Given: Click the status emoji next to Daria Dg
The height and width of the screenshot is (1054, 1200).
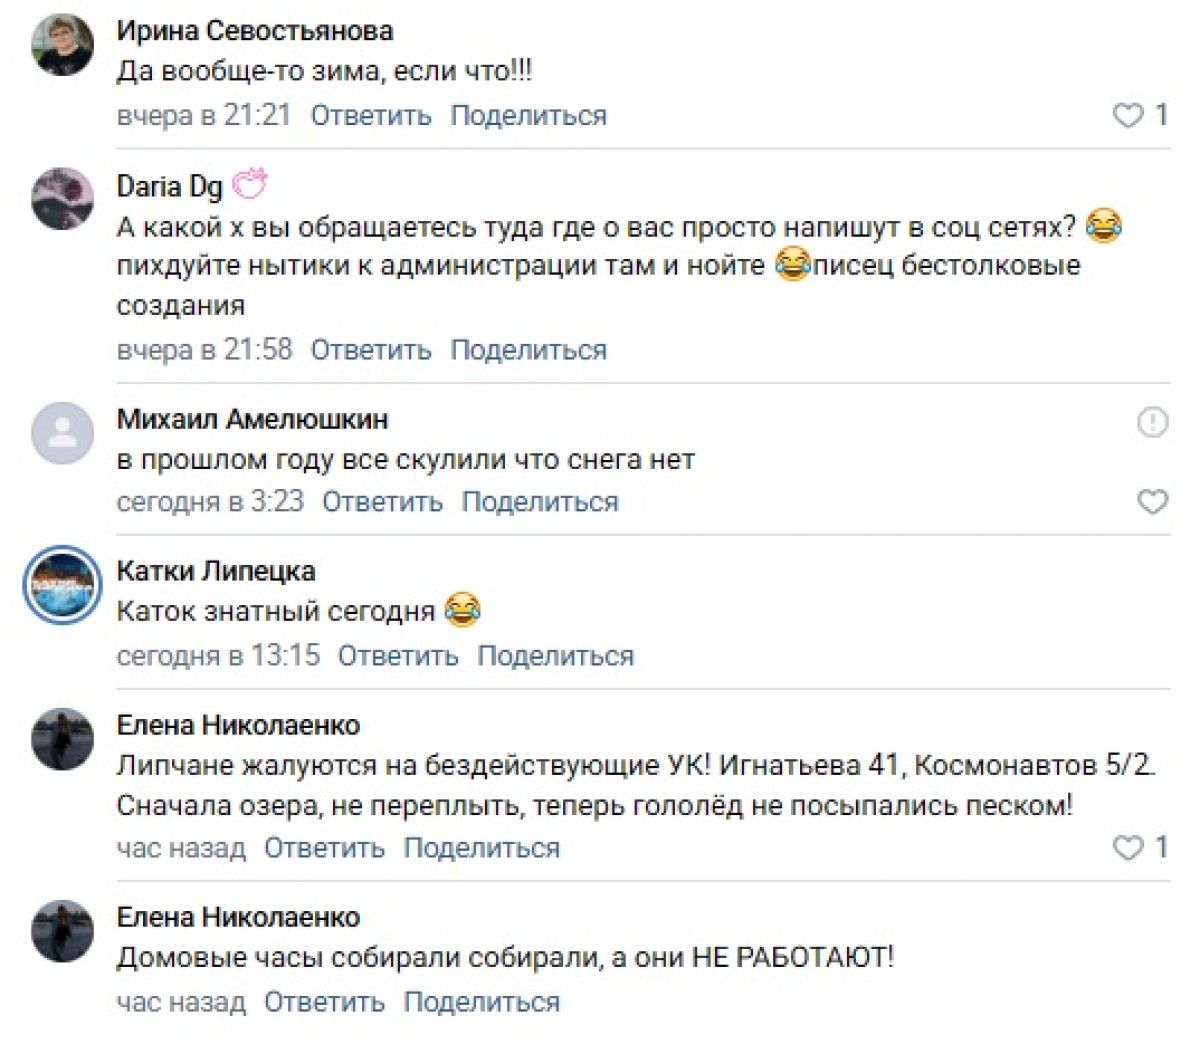Looking at the screenshot, I should 250,185.
